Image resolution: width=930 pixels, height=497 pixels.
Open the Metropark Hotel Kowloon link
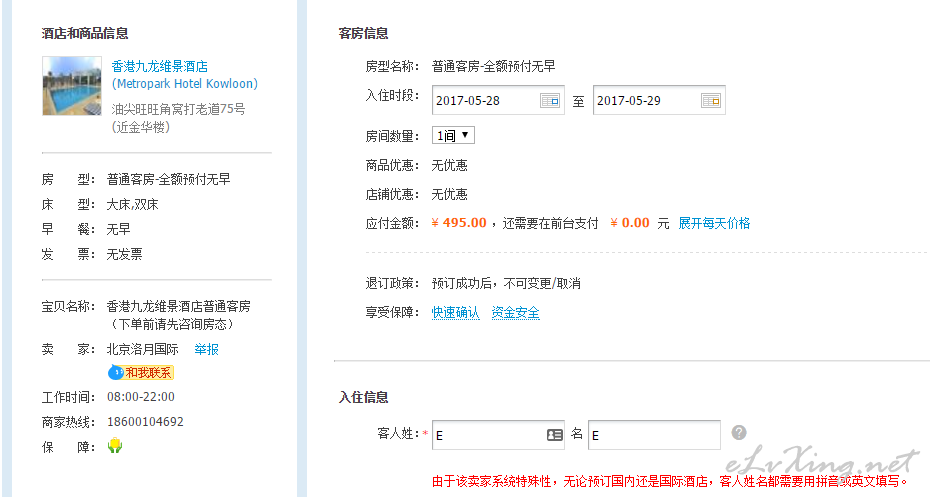(185, 84)
